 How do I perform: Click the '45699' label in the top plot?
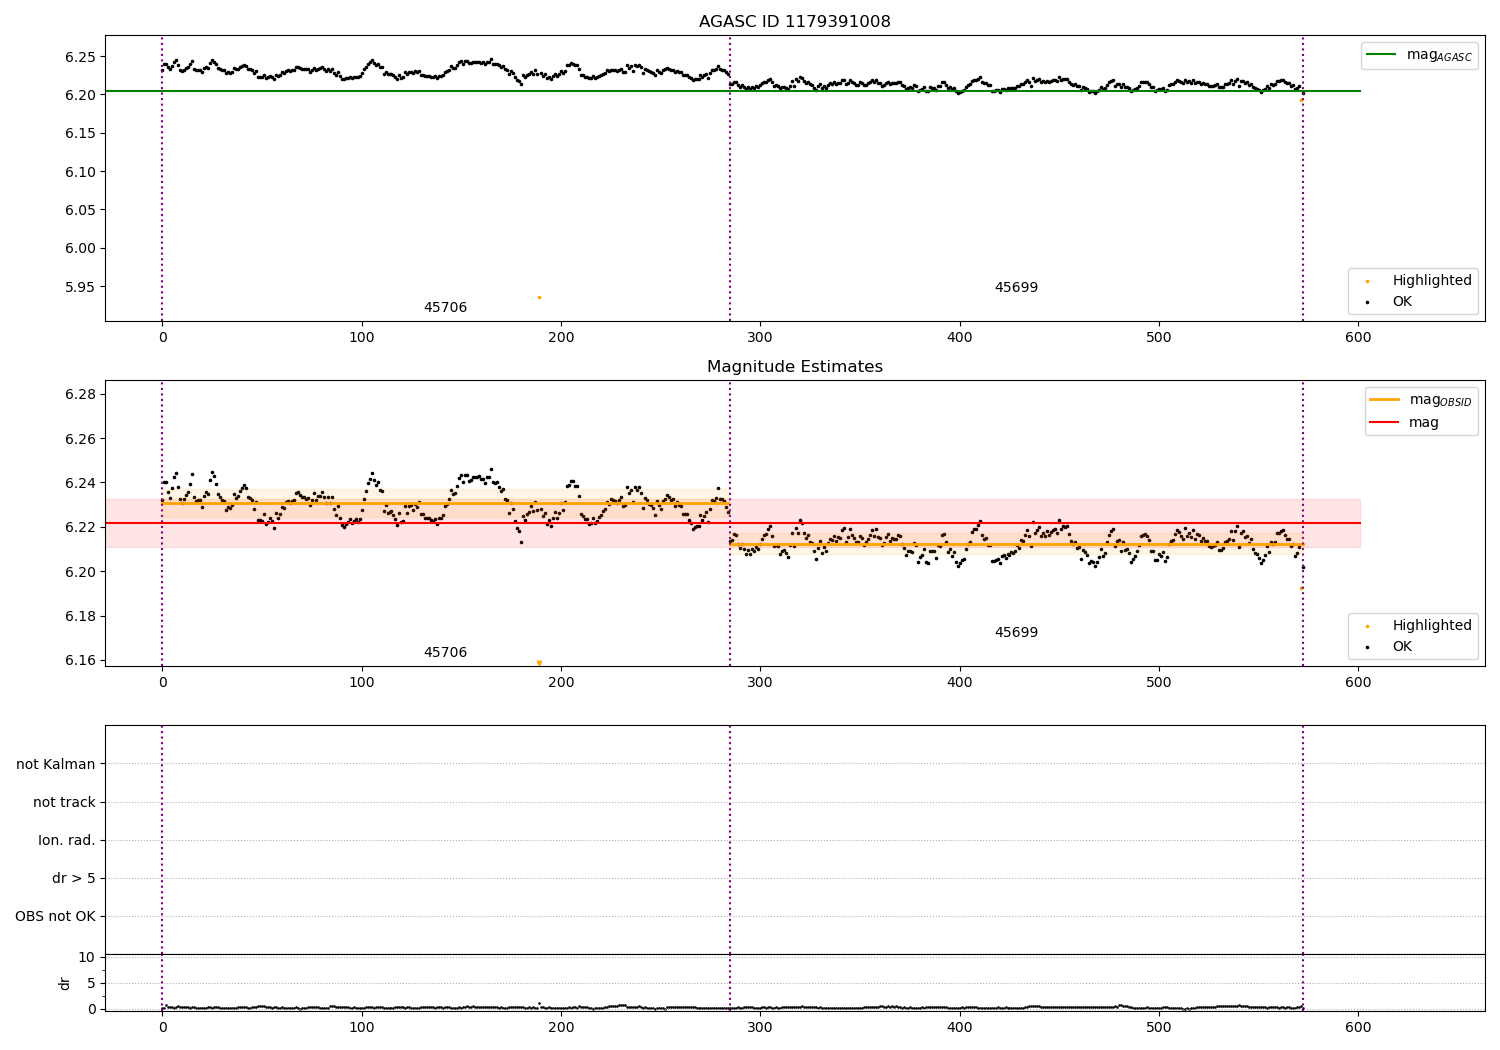pyautogui.click(x=1016, y=288)
